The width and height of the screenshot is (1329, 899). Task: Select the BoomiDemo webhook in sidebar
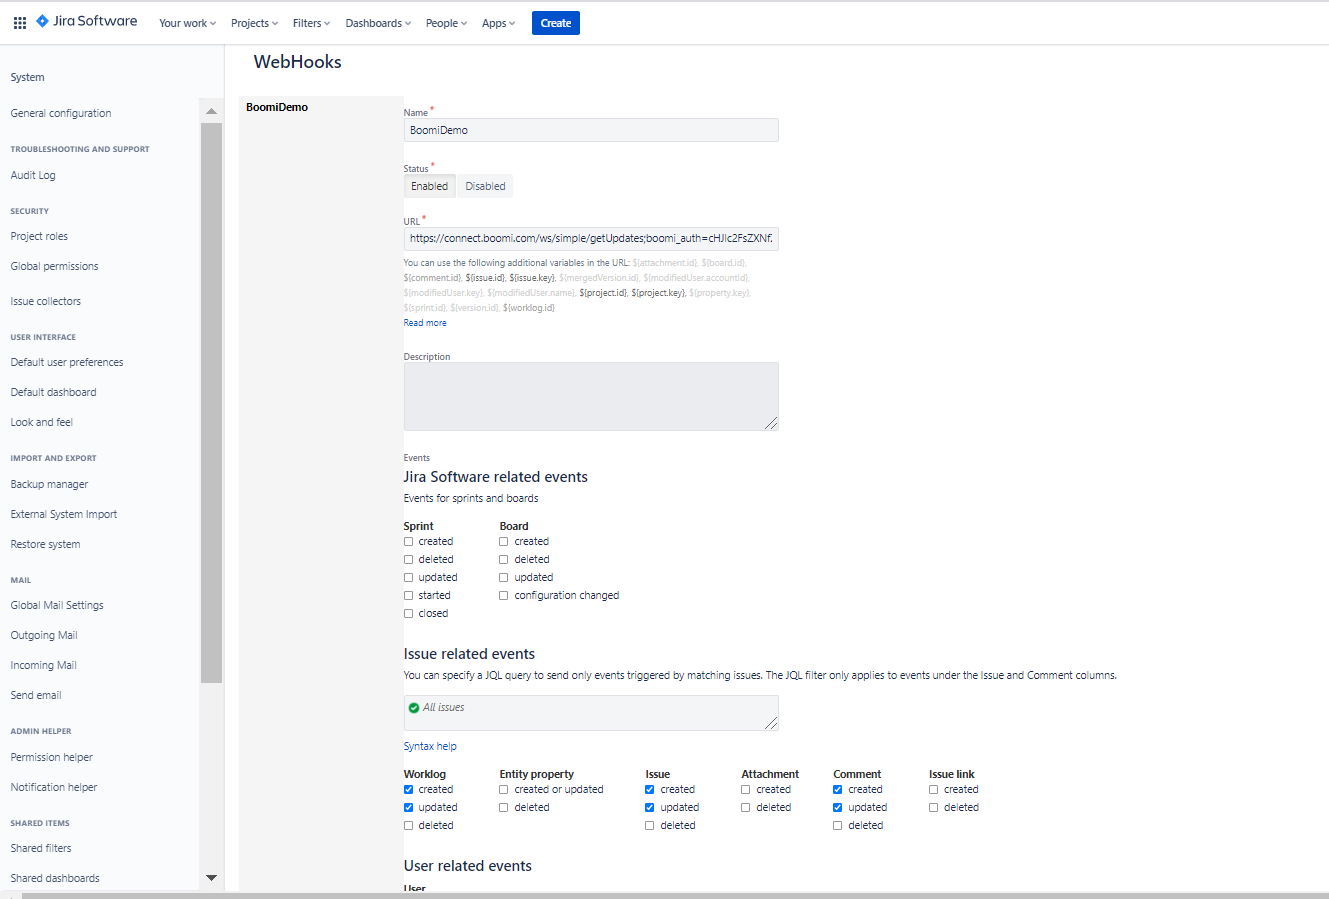pyautogui.click(x=277, y=106)
